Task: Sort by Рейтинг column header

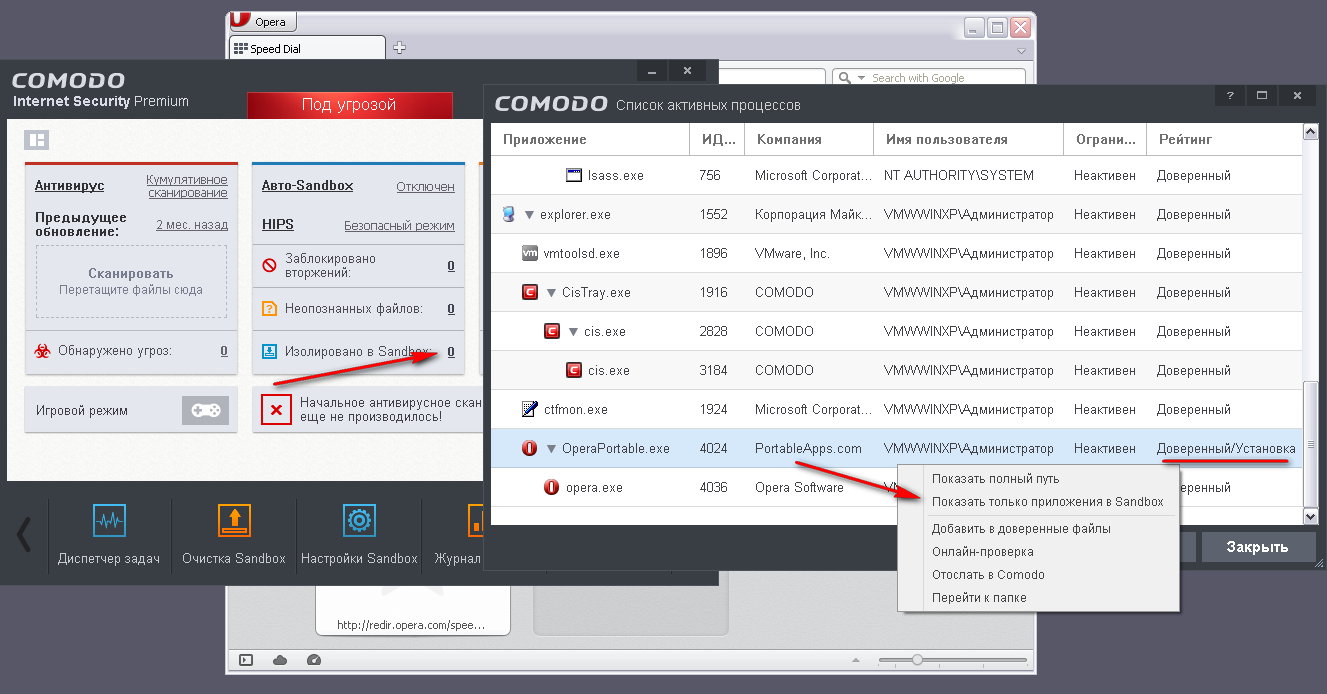Action: [x=1224, y=139]
